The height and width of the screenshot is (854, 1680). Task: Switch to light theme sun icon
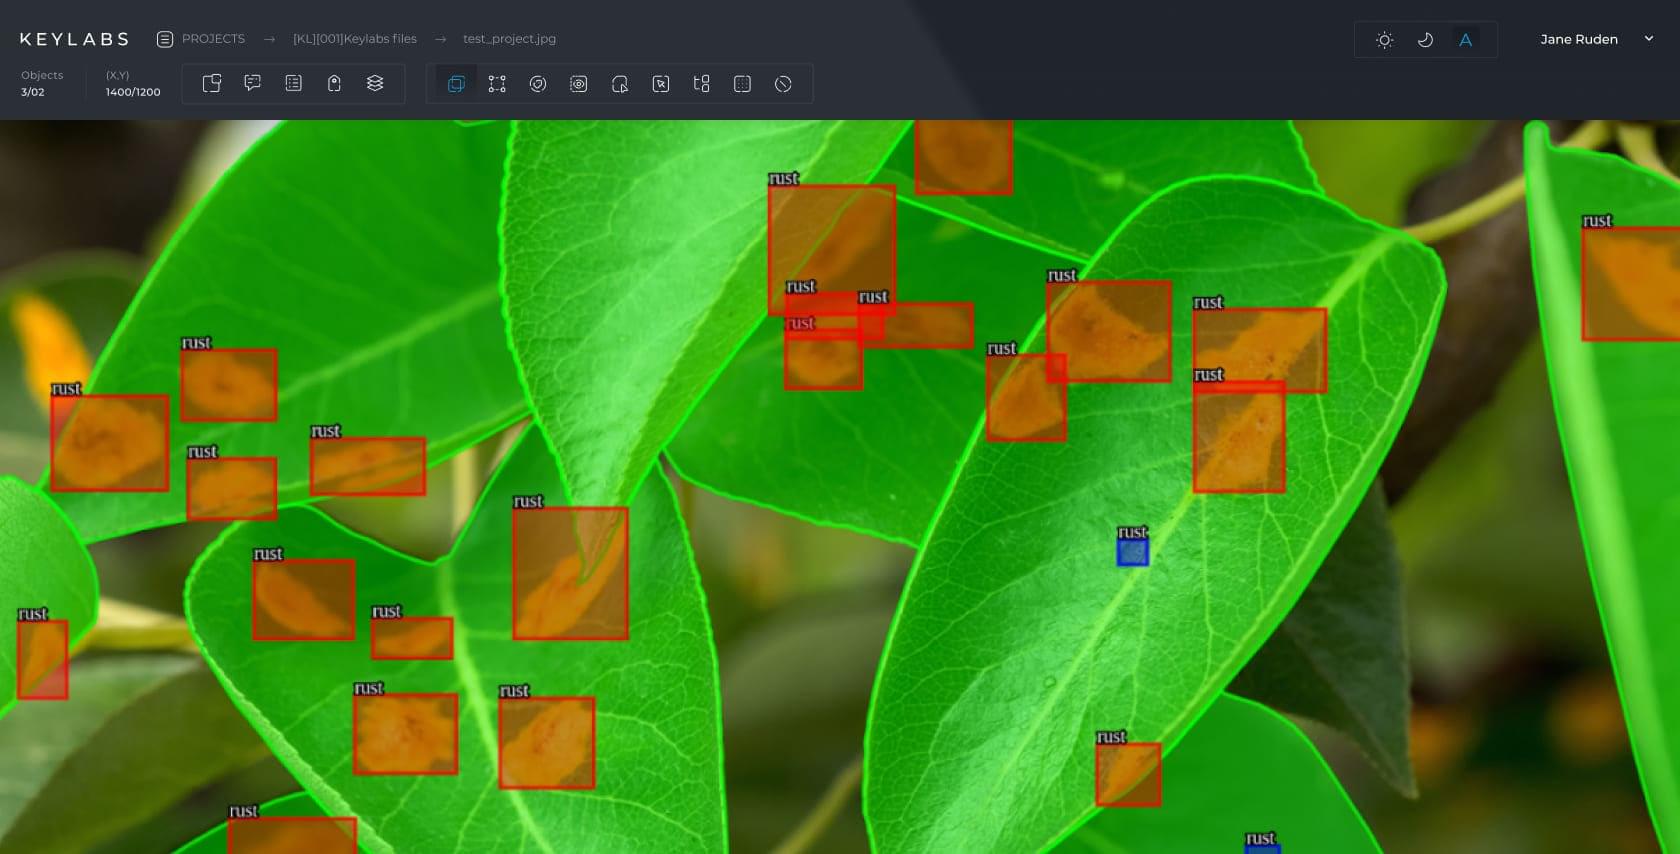[1384, 40]
